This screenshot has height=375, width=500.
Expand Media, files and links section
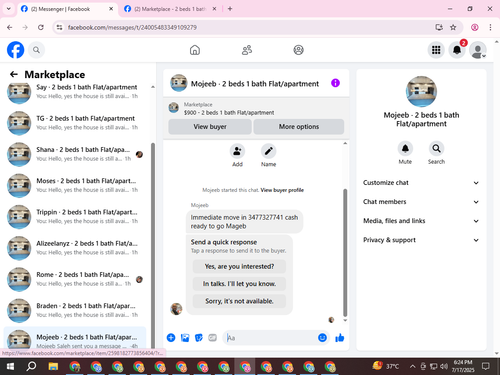click(x=421, y=221)
